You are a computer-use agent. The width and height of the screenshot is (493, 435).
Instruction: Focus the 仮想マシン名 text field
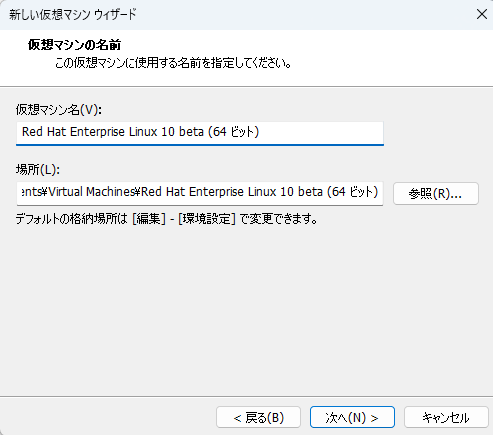click(x=200, y=133)
